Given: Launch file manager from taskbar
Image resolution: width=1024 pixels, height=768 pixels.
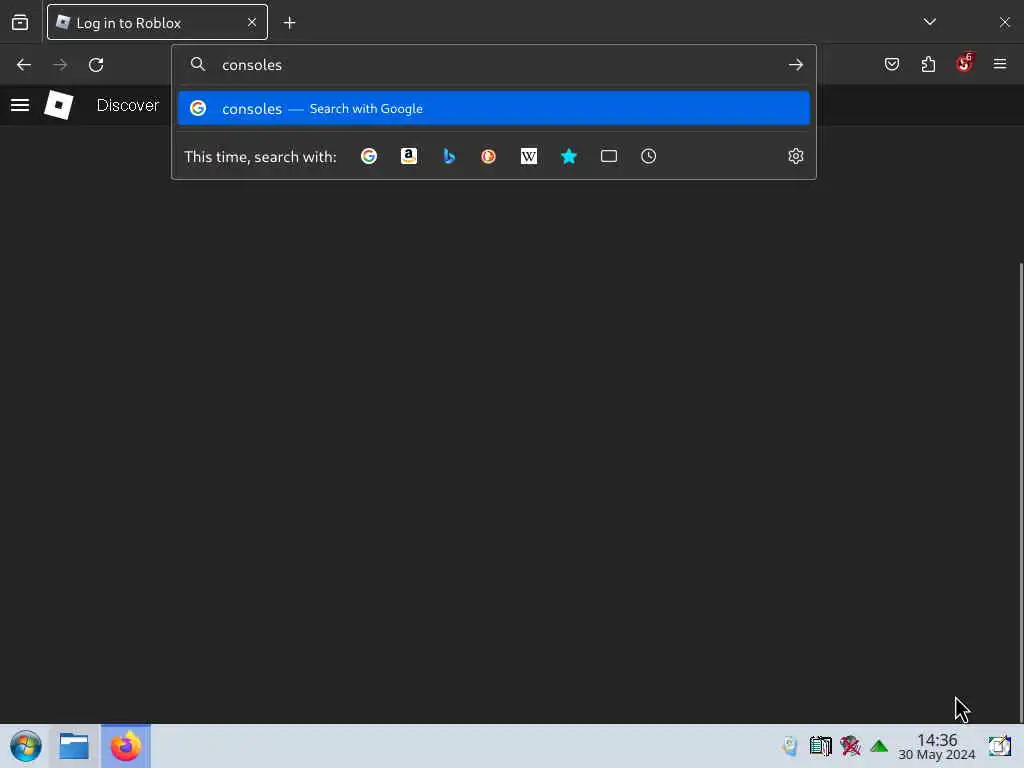Looking at the screenshot, I should coord(74,746).
